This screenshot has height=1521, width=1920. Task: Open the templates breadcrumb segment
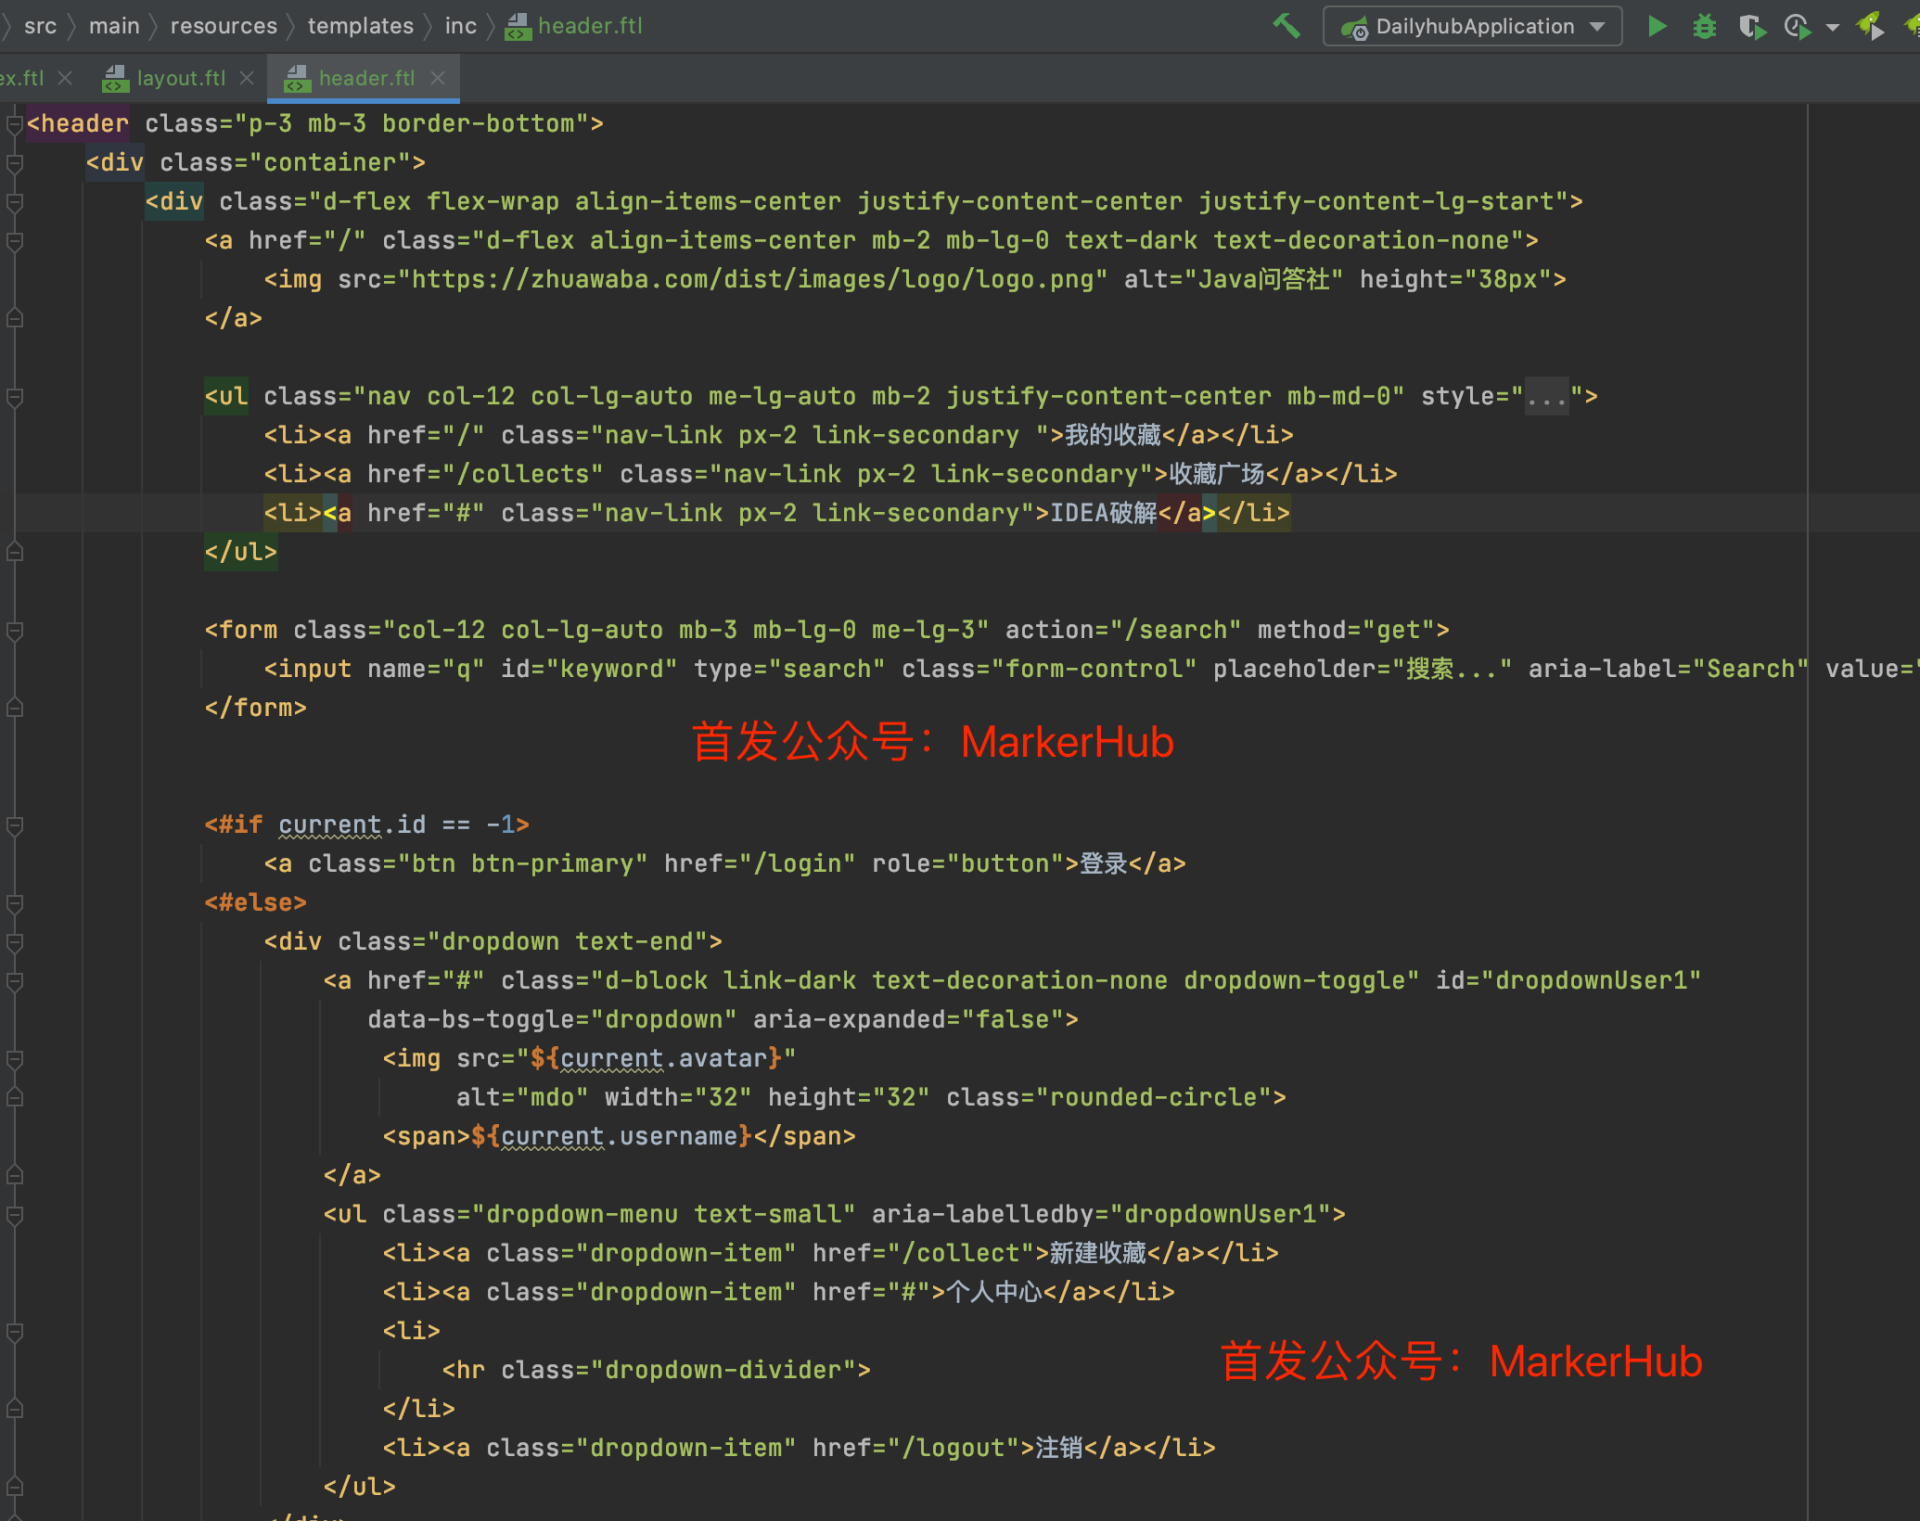(360, 26)
